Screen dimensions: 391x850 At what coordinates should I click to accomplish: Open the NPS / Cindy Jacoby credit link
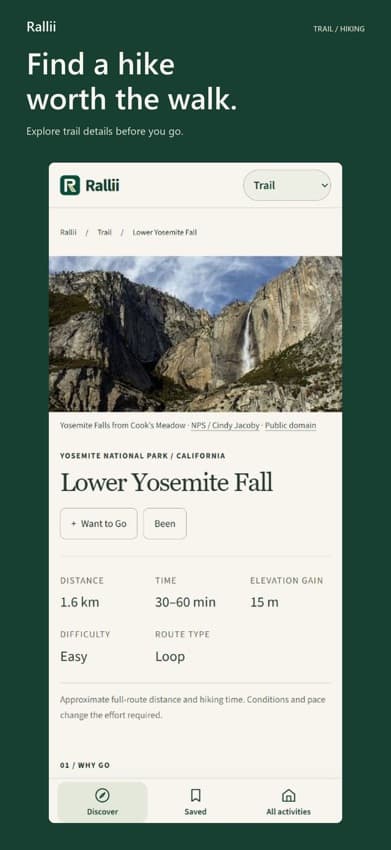(x=225, y=426)
